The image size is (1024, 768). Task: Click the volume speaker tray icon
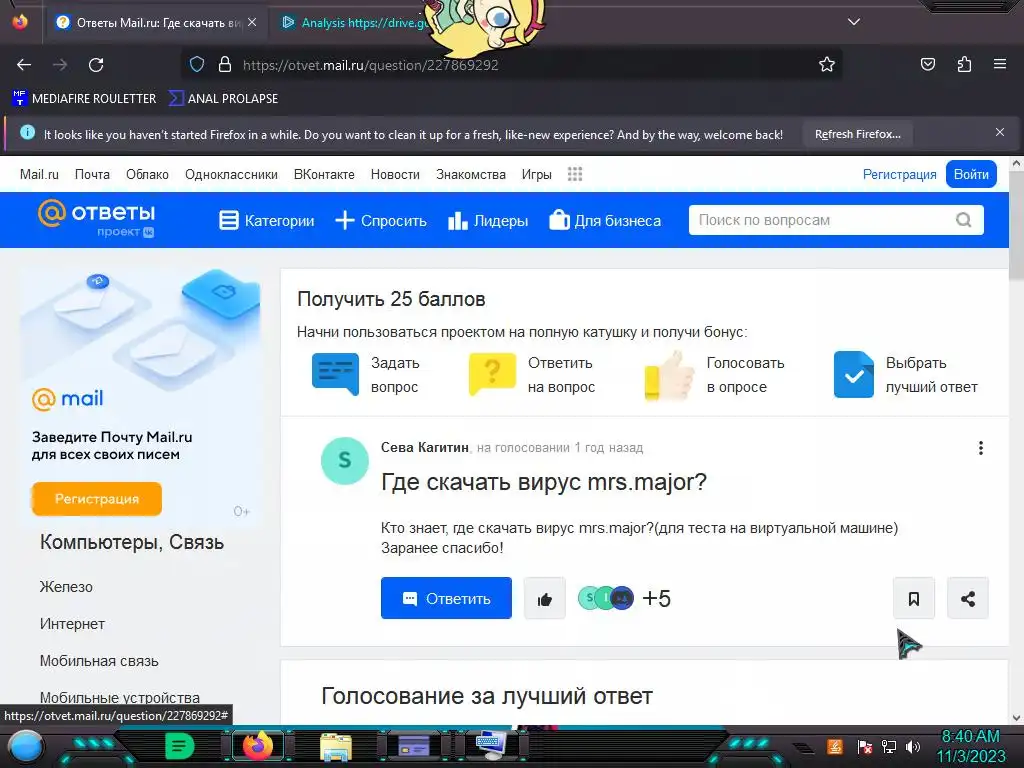click(x=913, y=747)
